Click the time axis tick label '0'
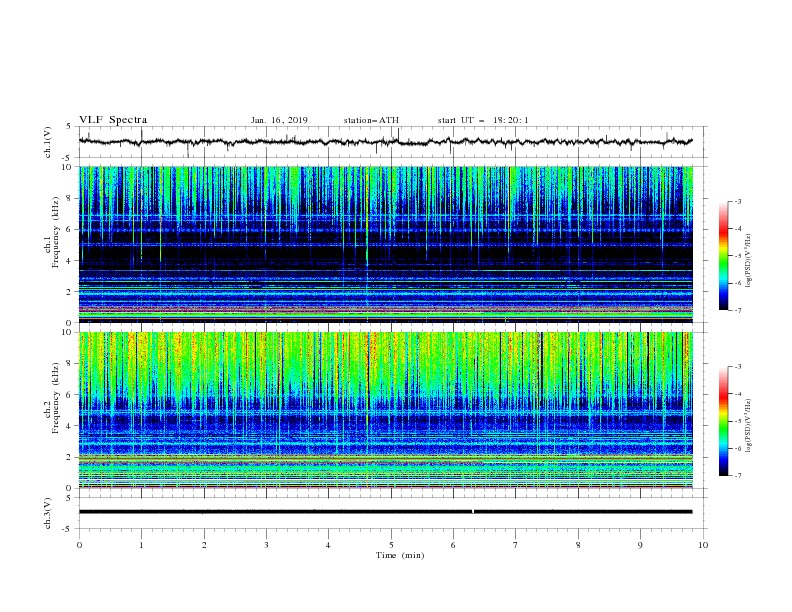 [79, 545]
